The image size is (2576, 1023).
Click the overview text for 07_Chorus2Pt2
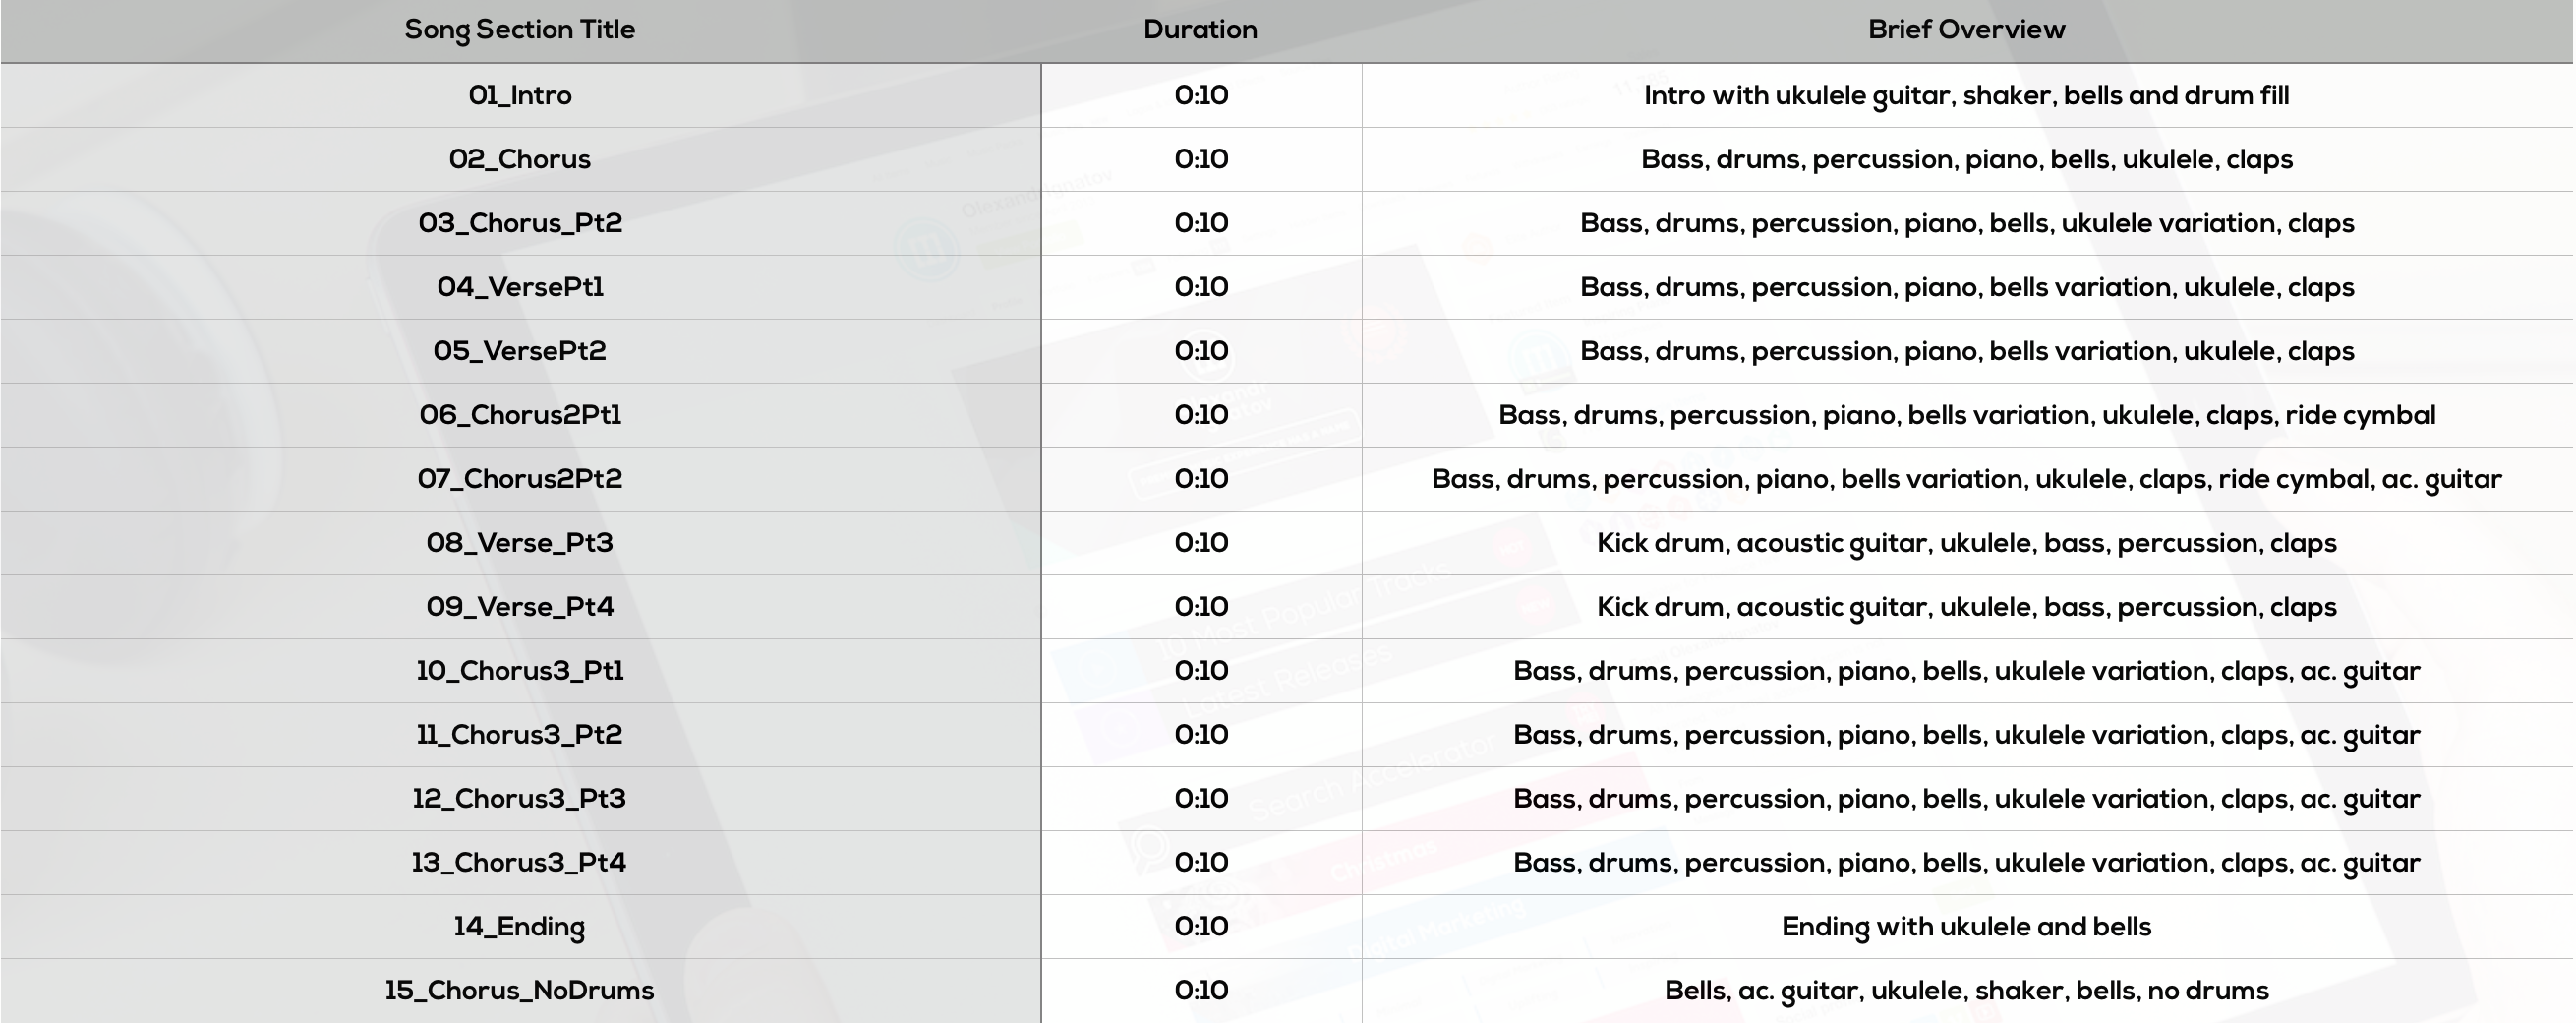[1966, 480]
